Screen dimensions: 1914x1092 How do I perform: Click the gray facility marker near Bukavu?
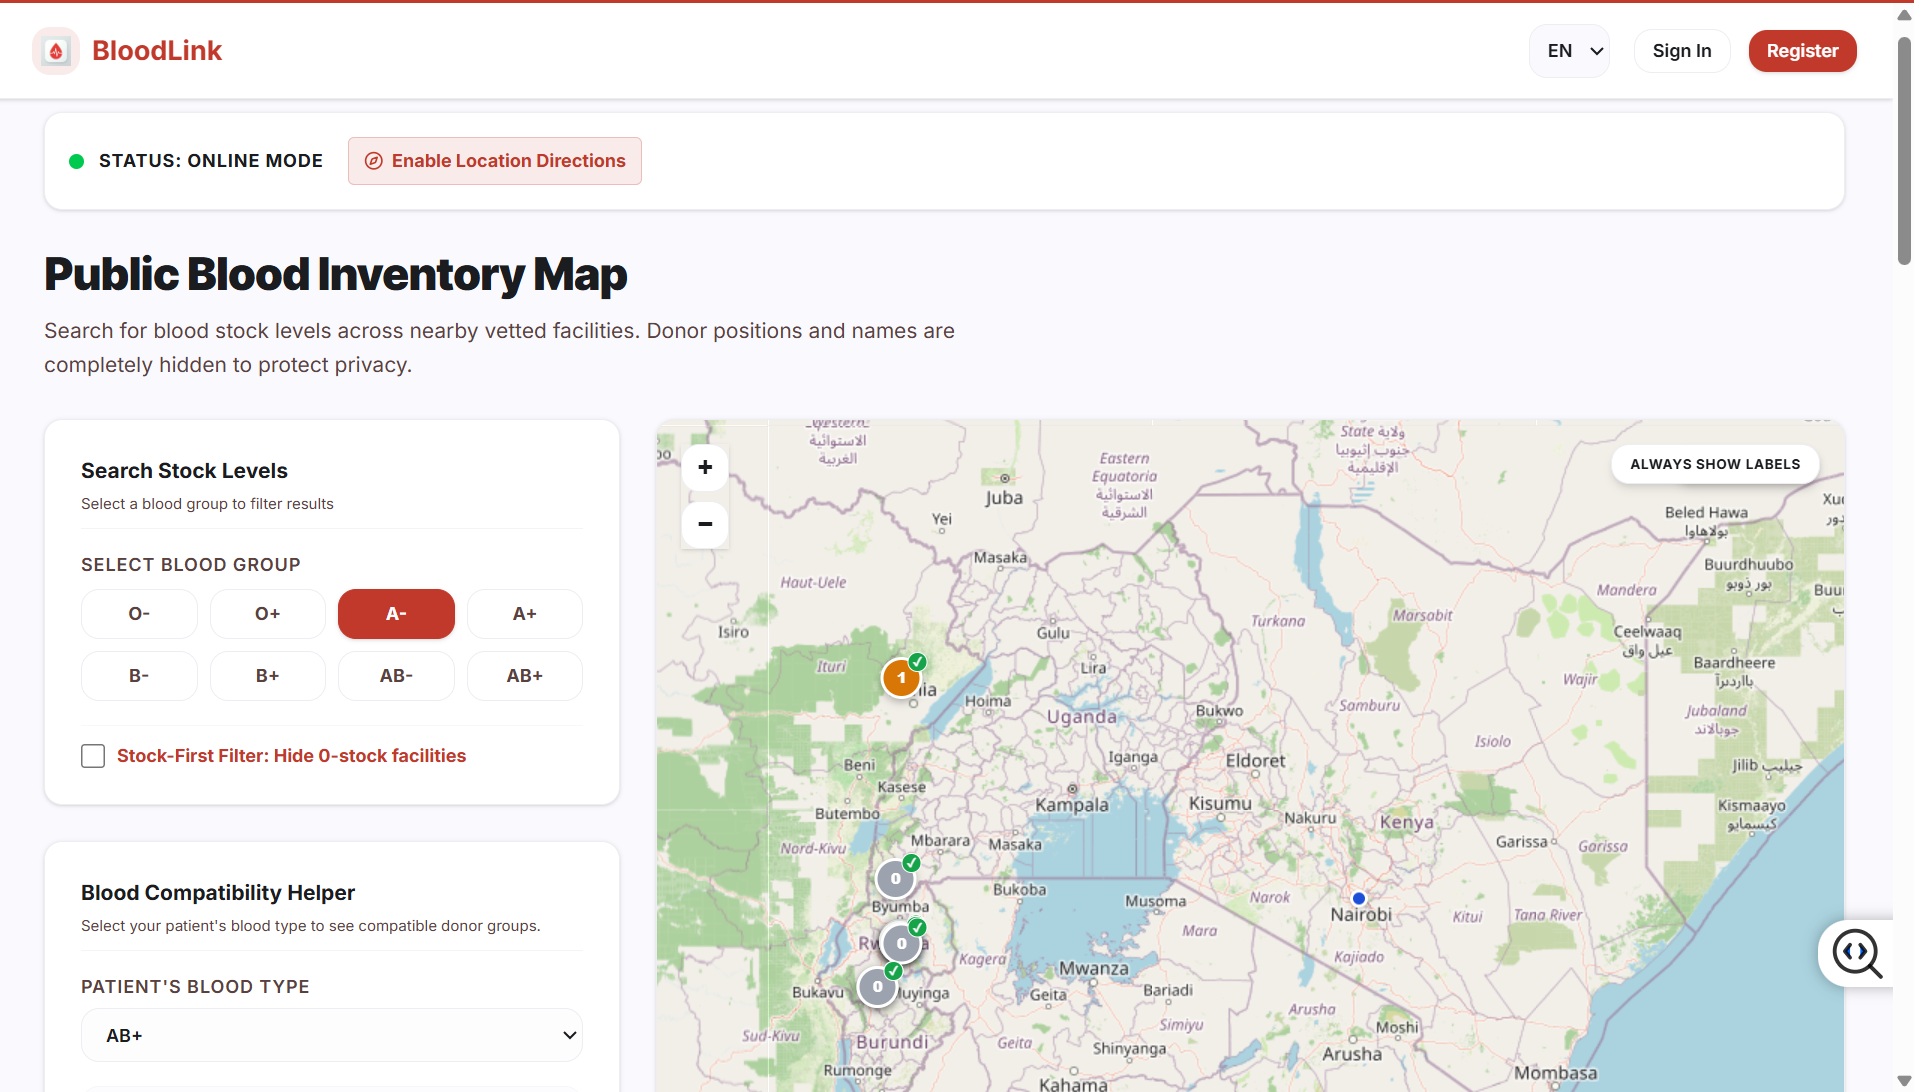coord(877,987)
